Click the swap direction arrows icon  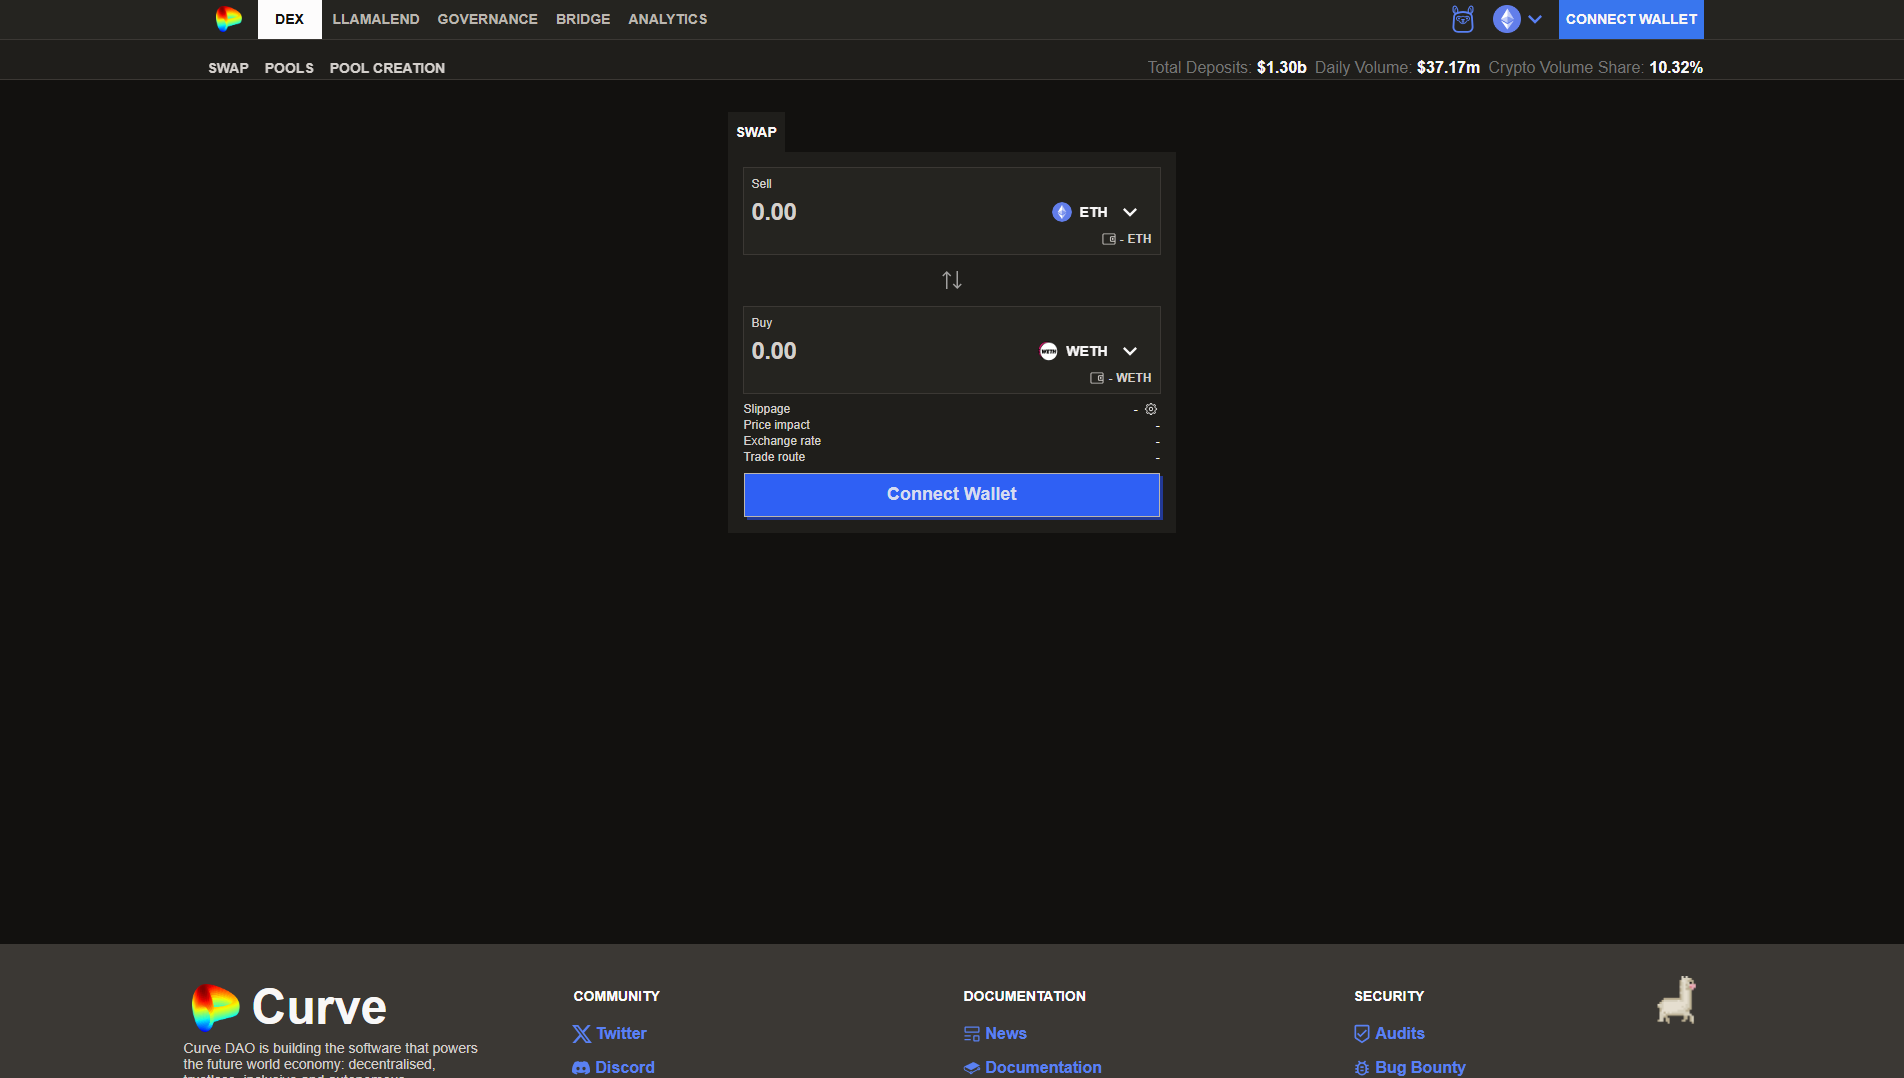pyautogui.click(x=952, y=280)
